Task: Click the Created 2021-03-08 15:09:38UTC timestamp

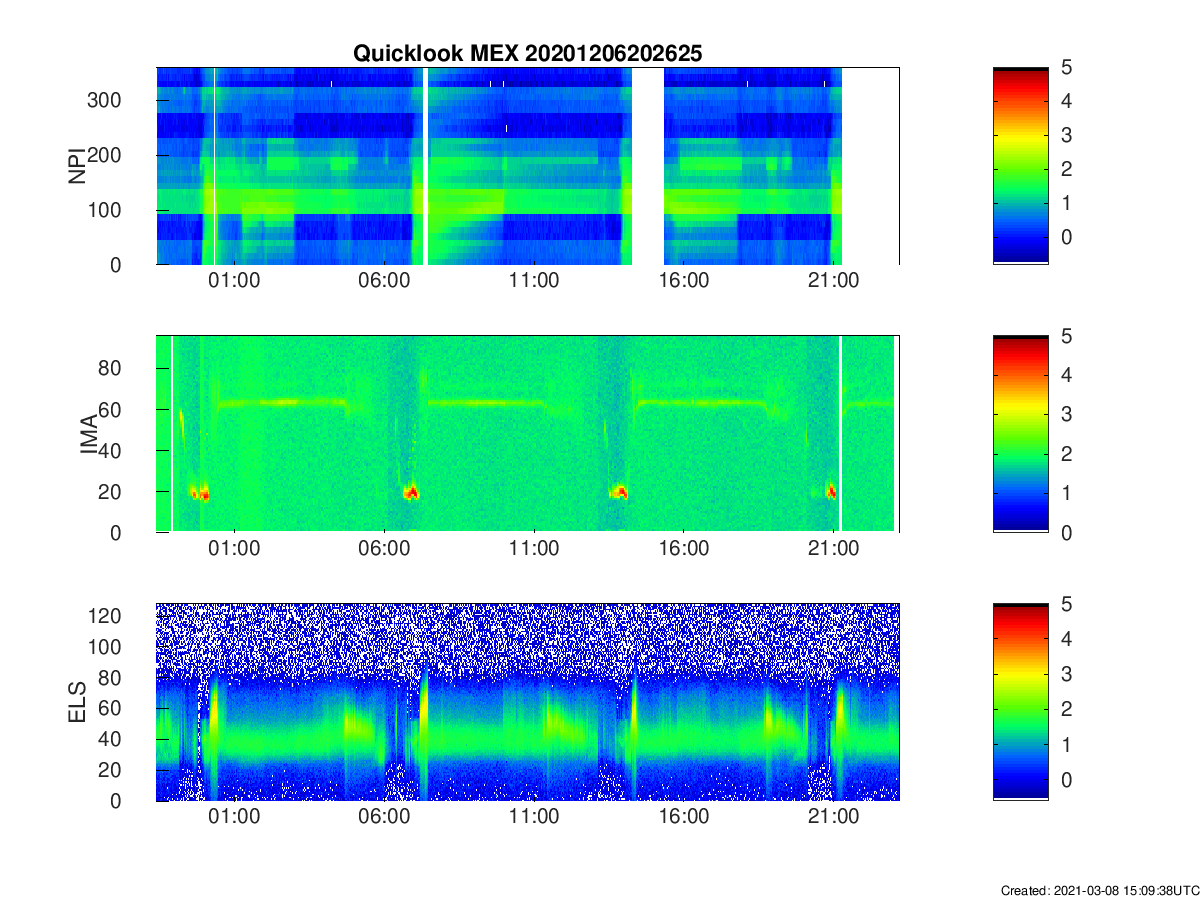Action: (1099, 890)
